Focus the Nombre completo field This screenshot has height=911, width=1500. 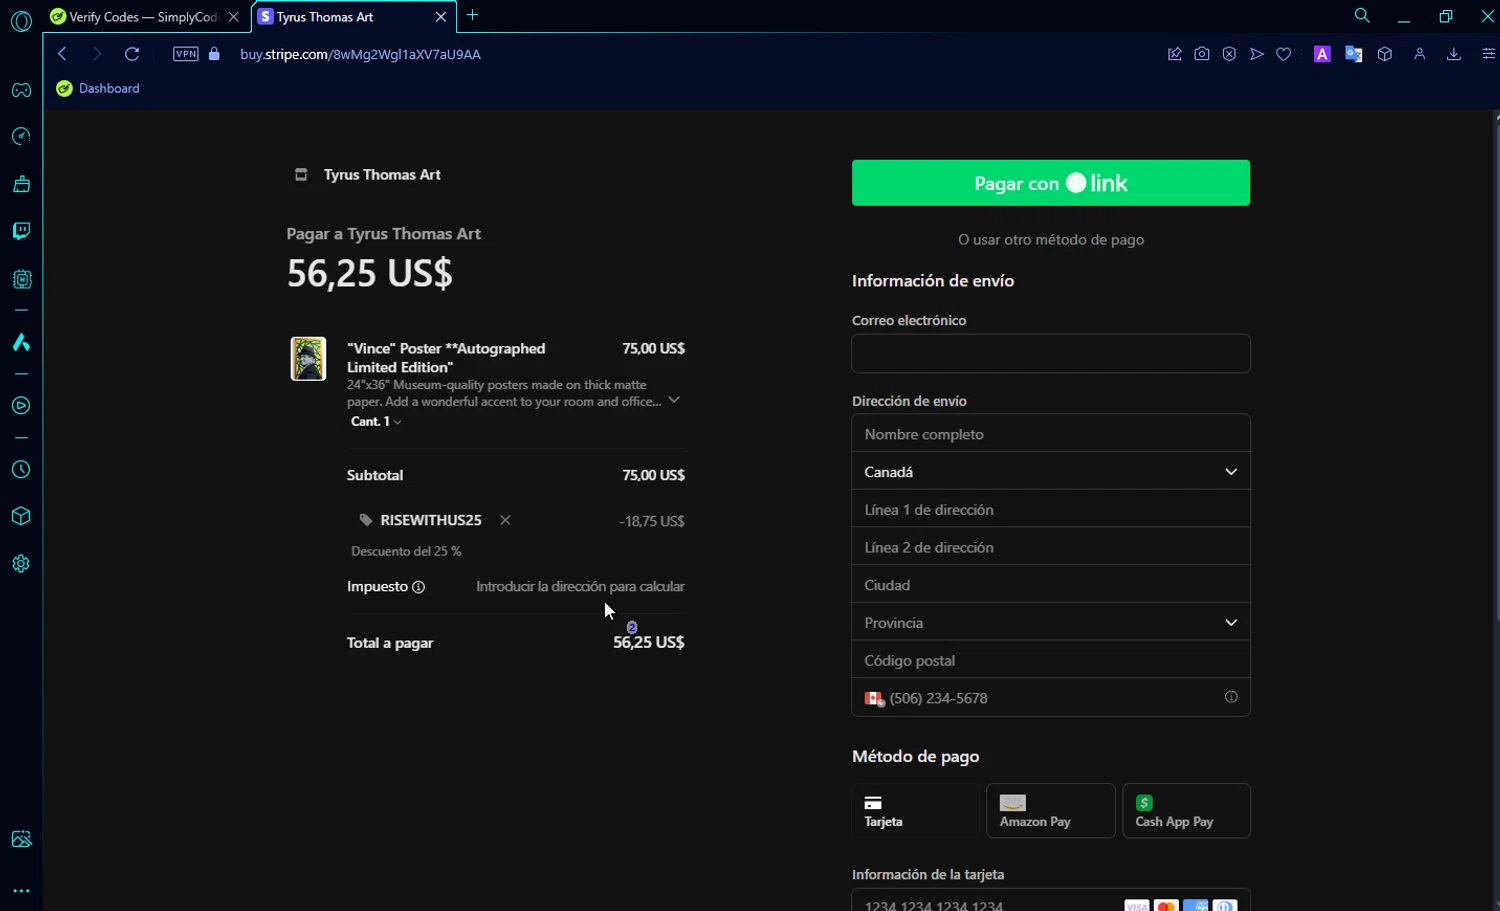coord(1051,434)
